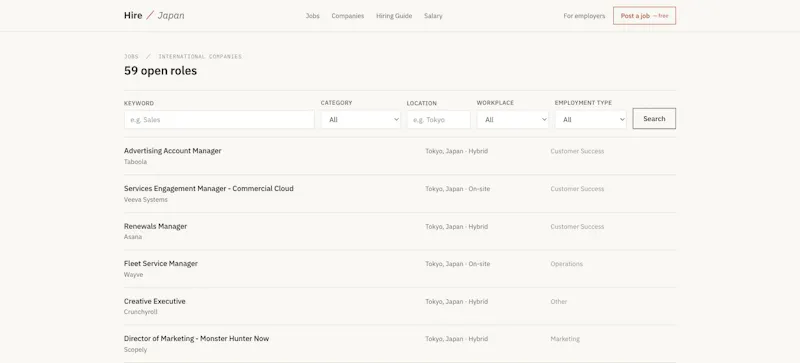Select the Other category on Crunchyroll row

tap(559, 302)
